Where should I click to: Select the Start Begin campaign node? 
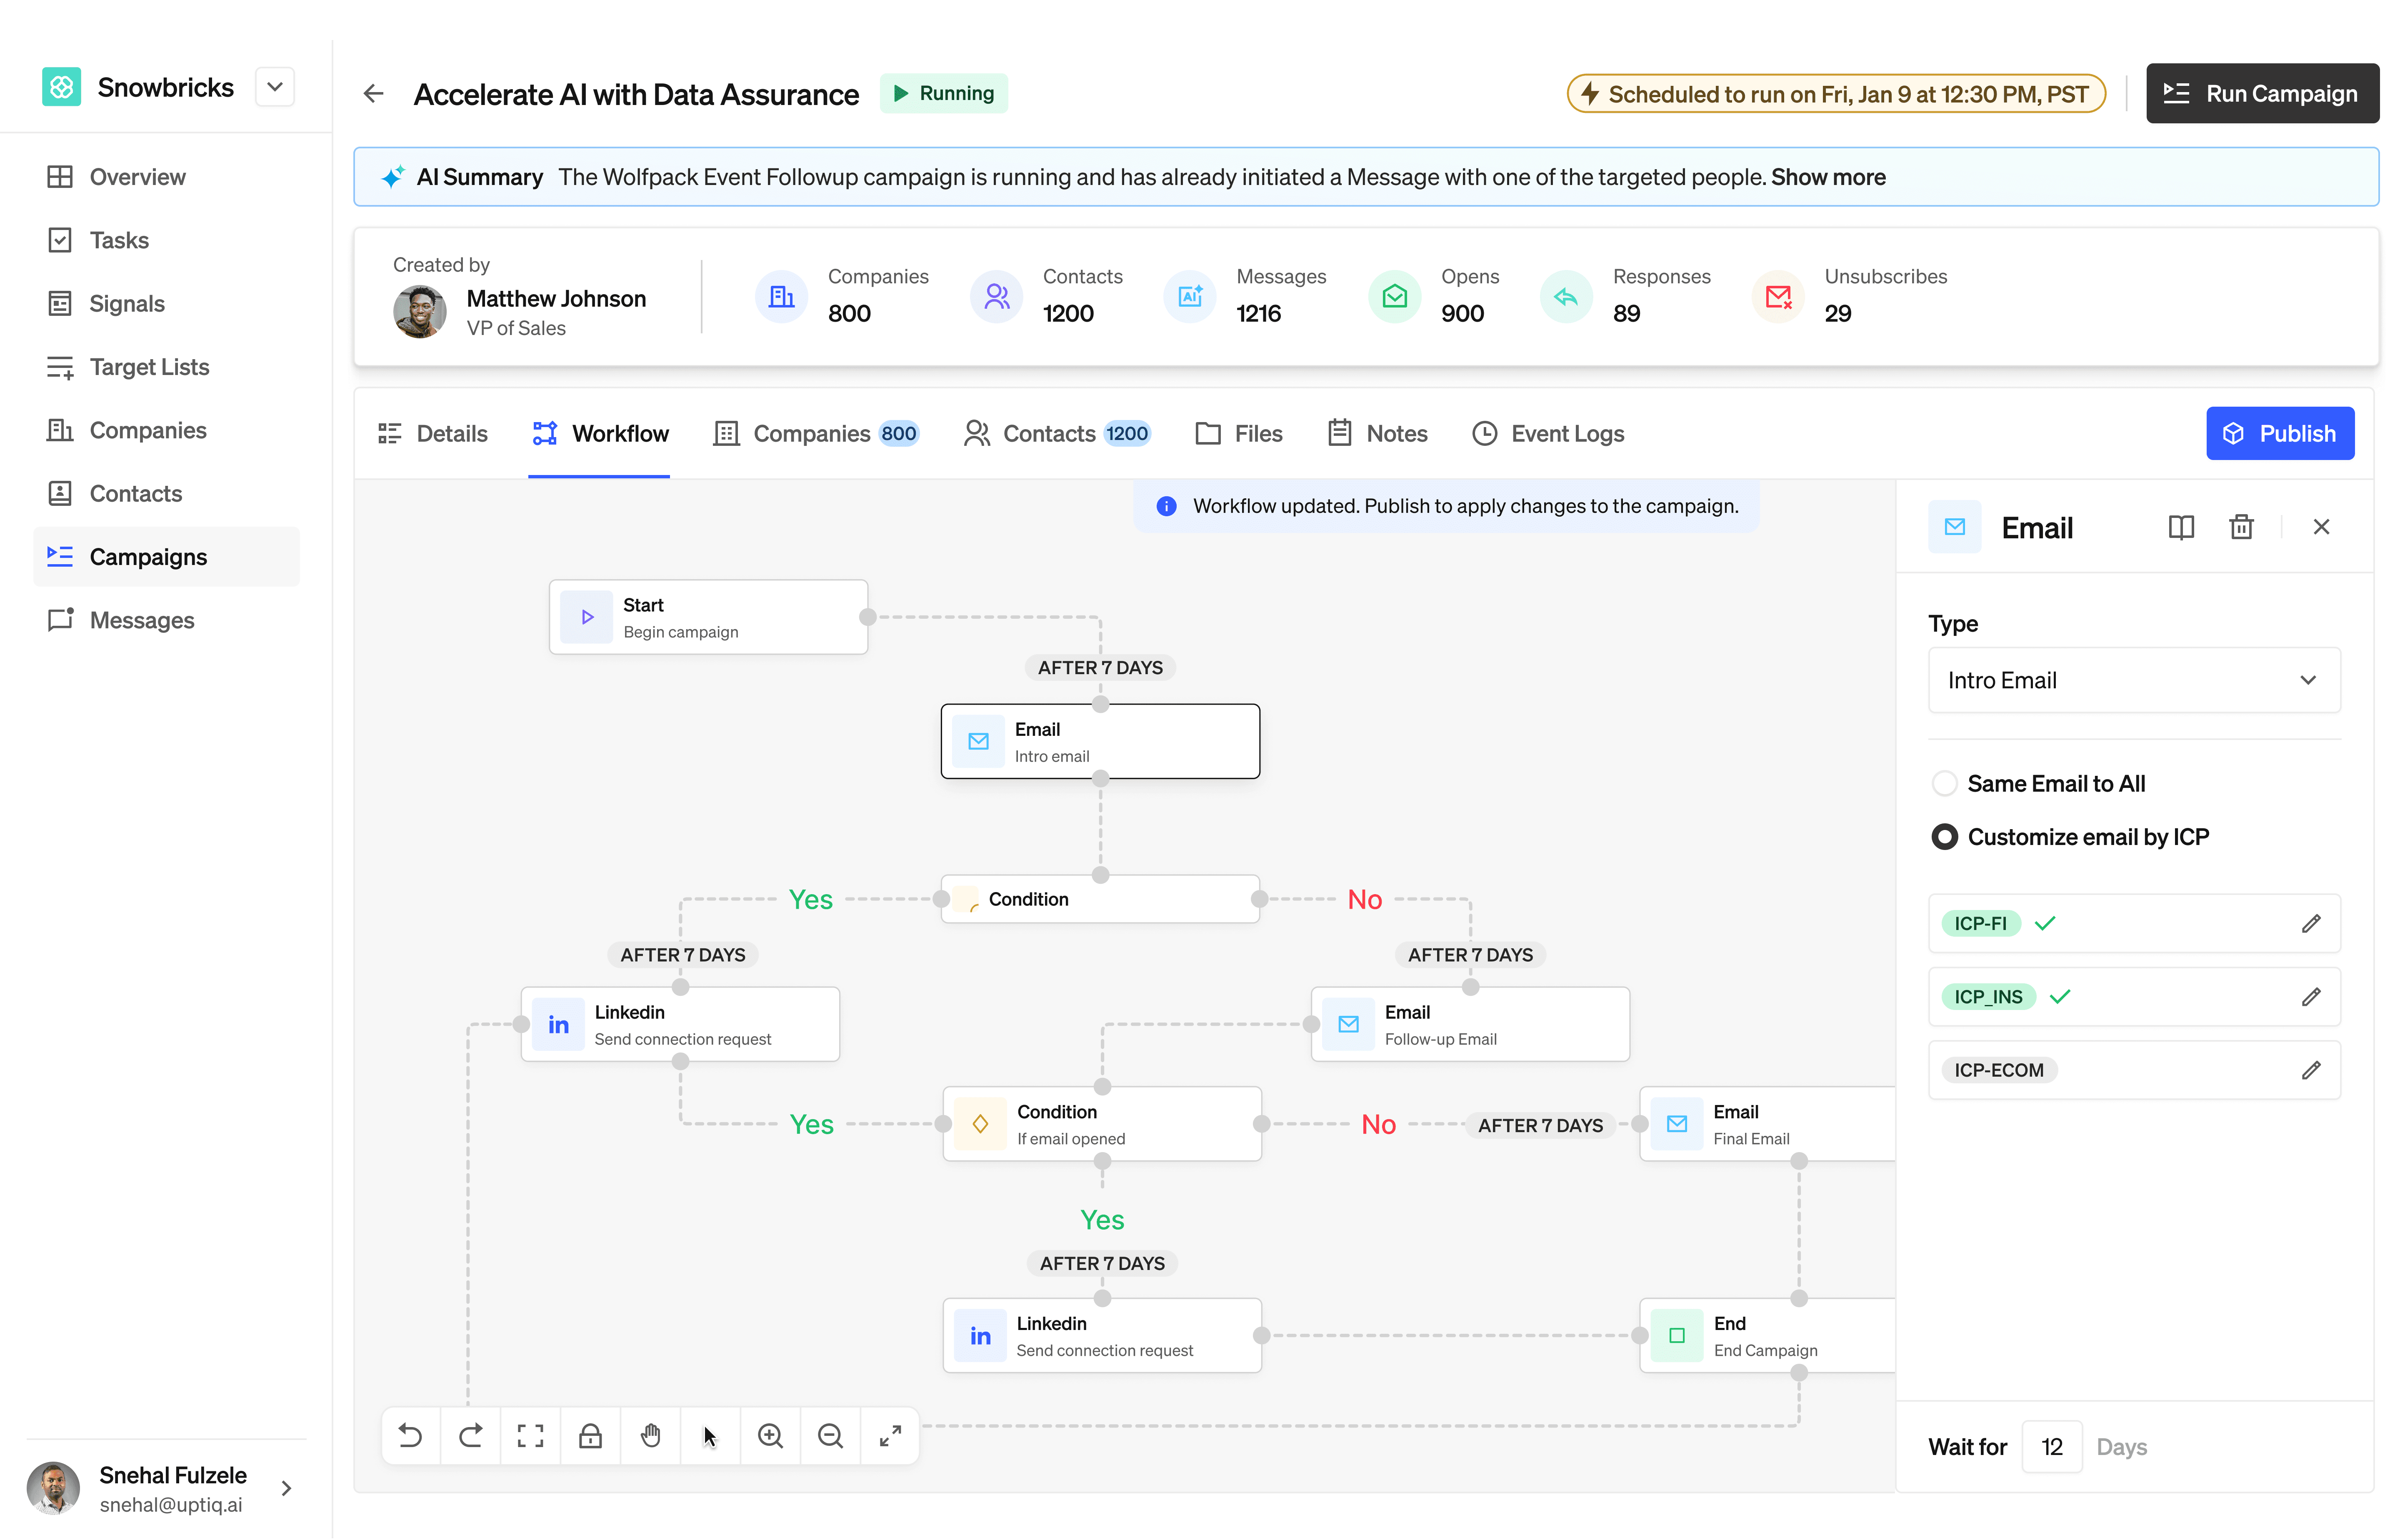[708, 617]
